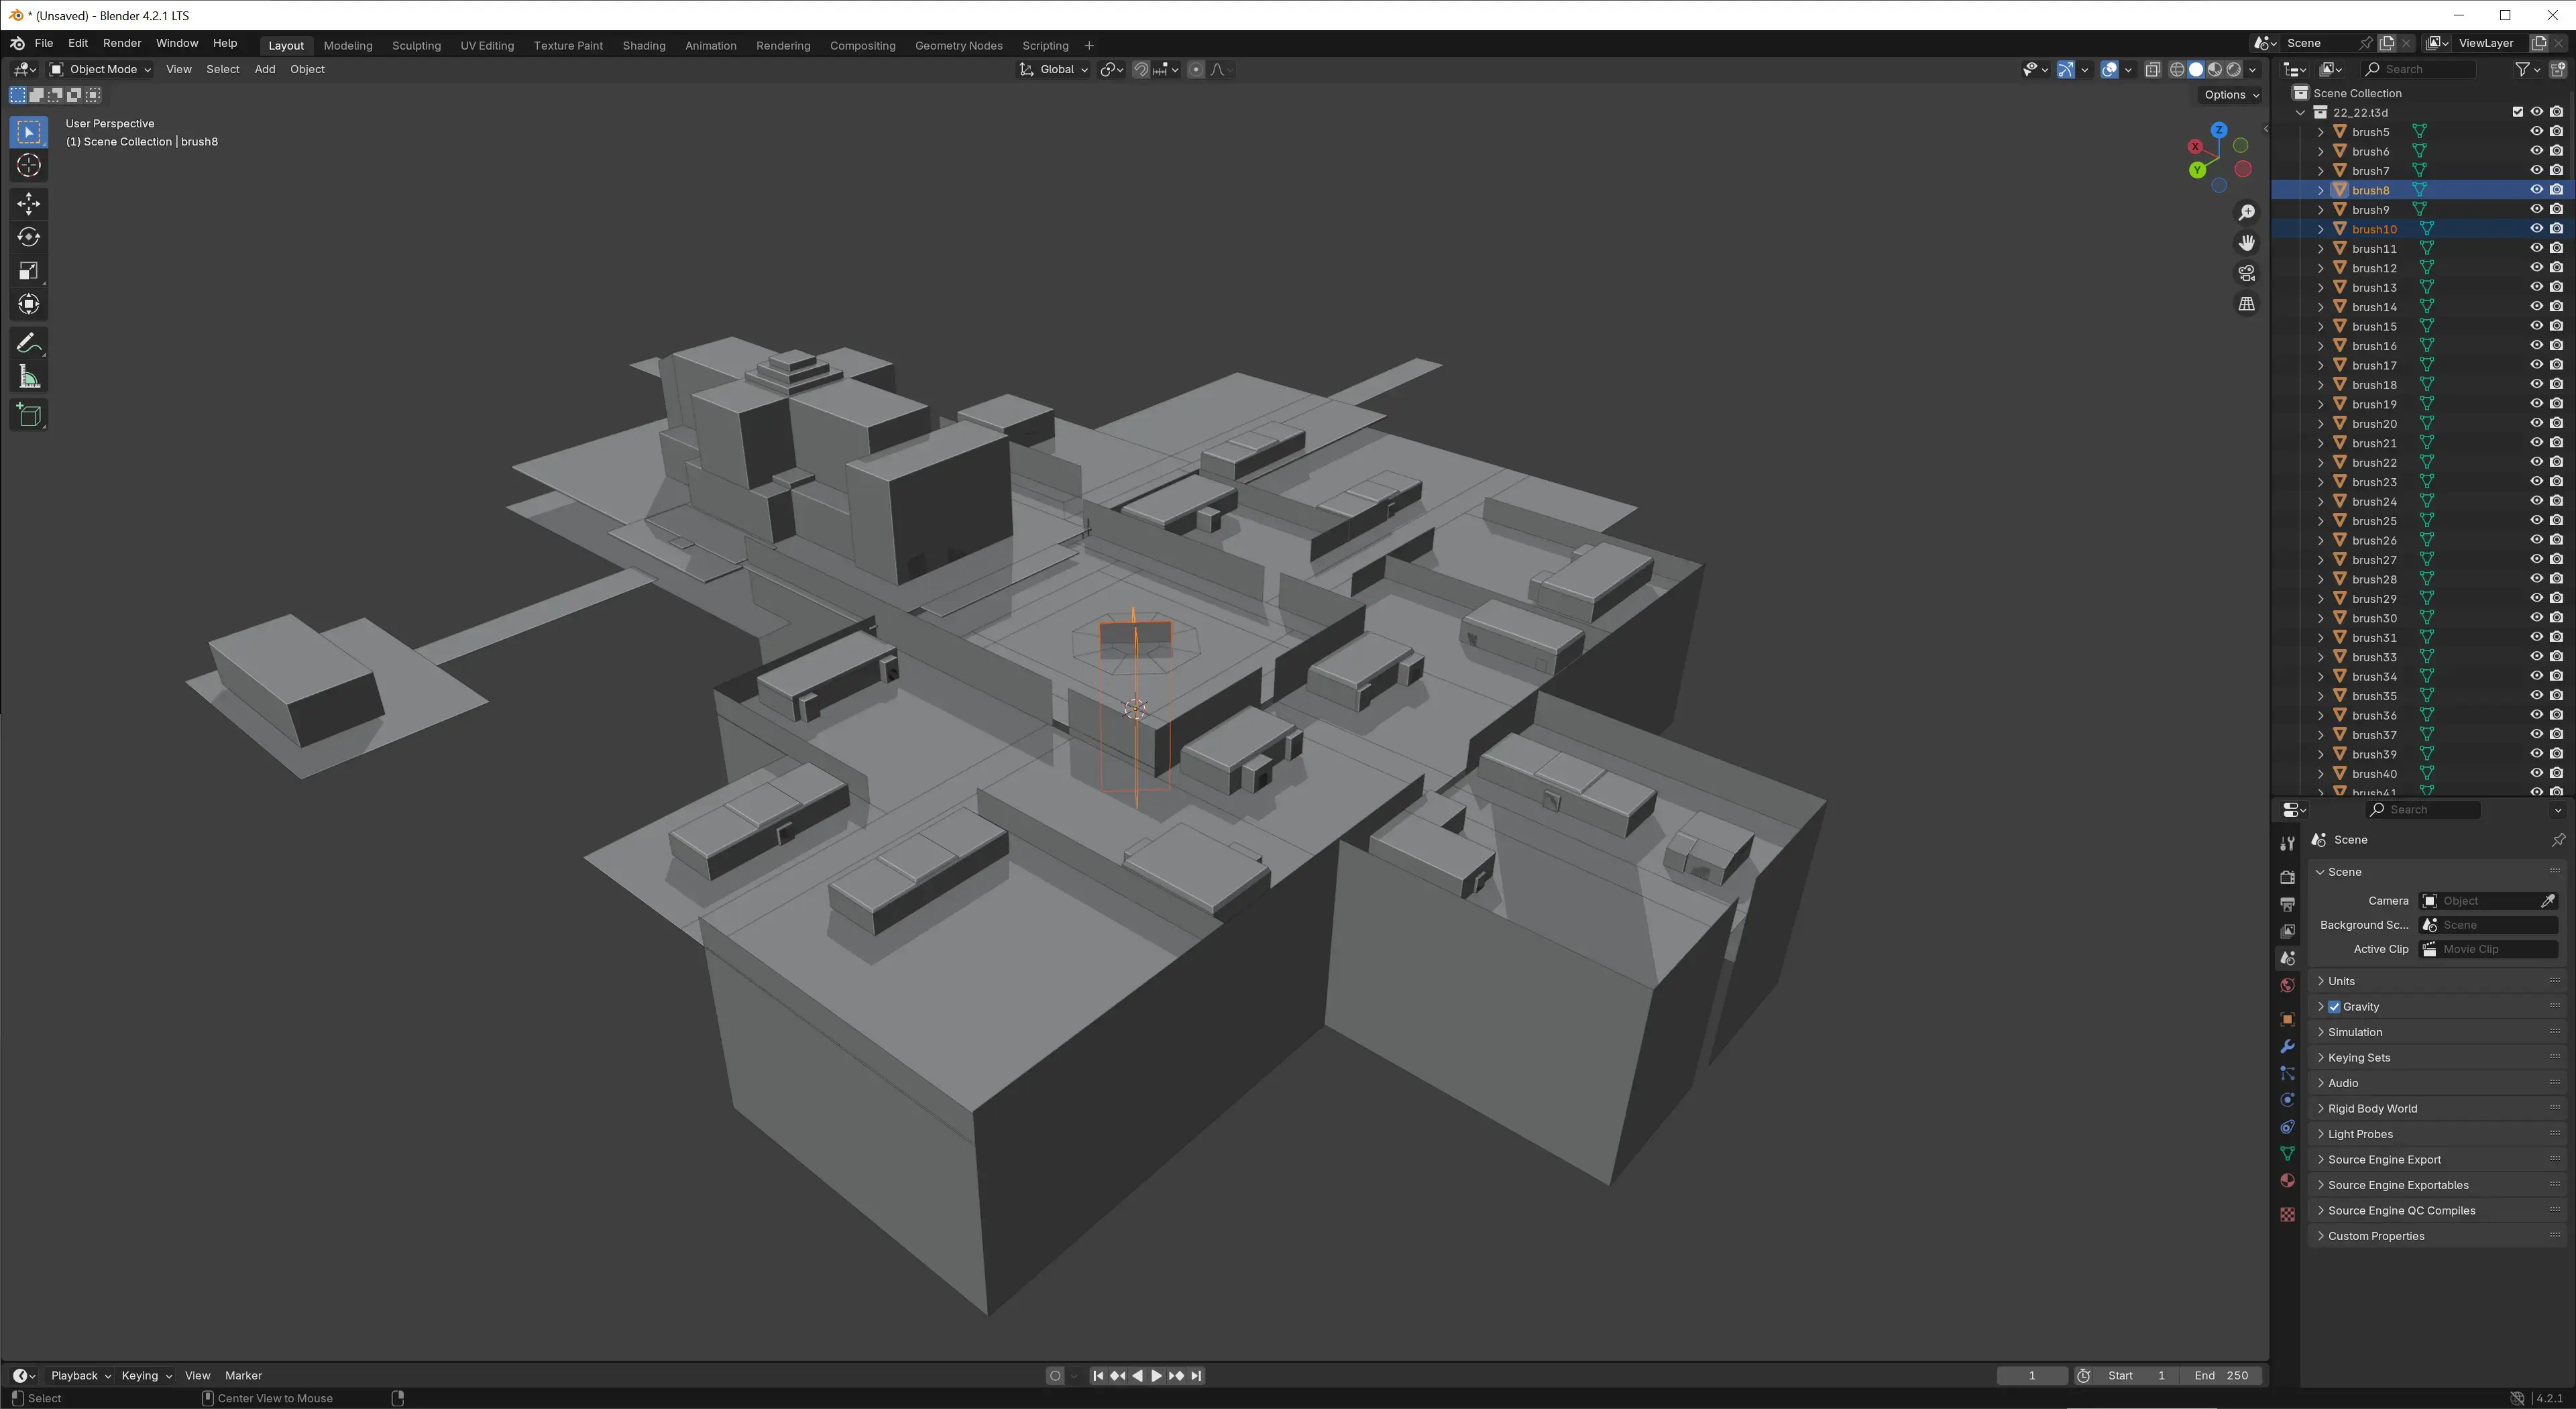The width and height of the screenshot is (2576, 1409).
Task: Select solid viewport shading sphere
Action: [x=2196, y=70]
